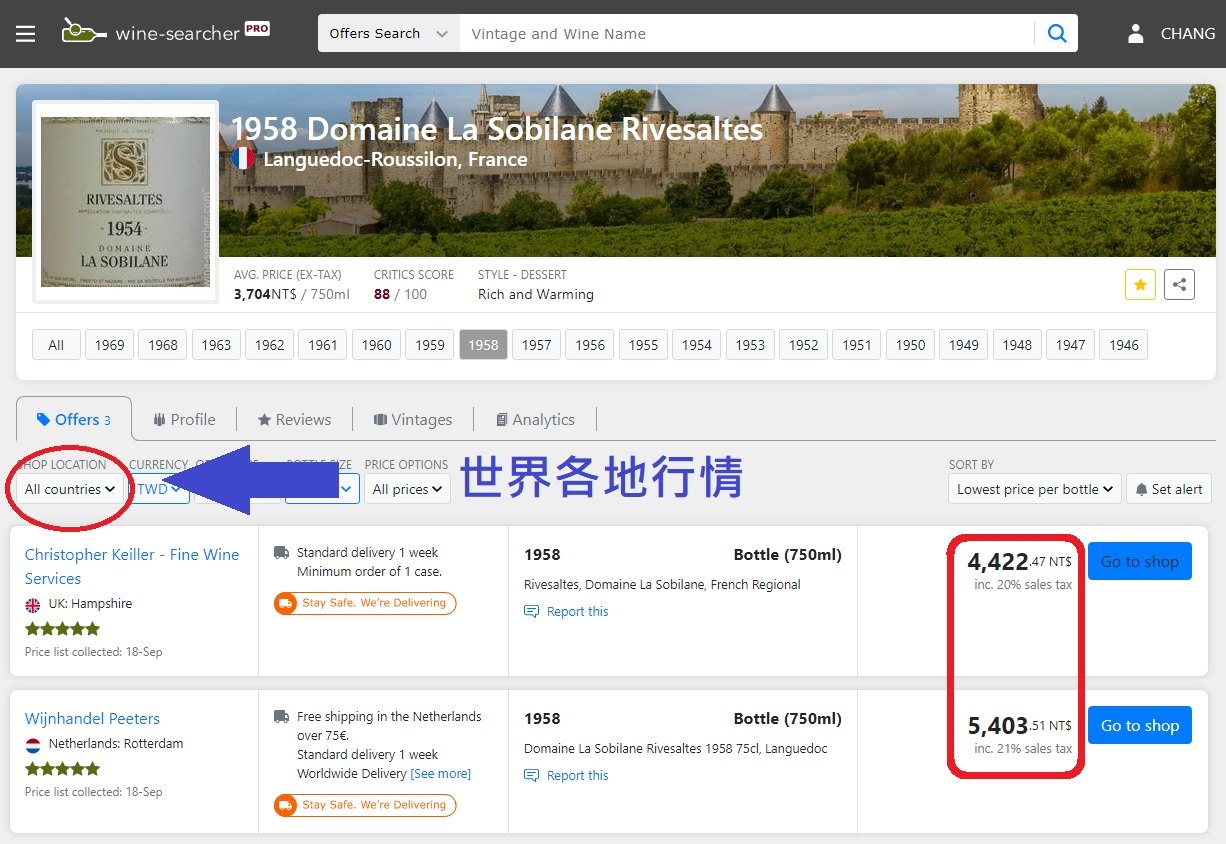The height and width of the screenshot is (844, 1226).
Task: Select the All vintages button
Action: (56, 345)
